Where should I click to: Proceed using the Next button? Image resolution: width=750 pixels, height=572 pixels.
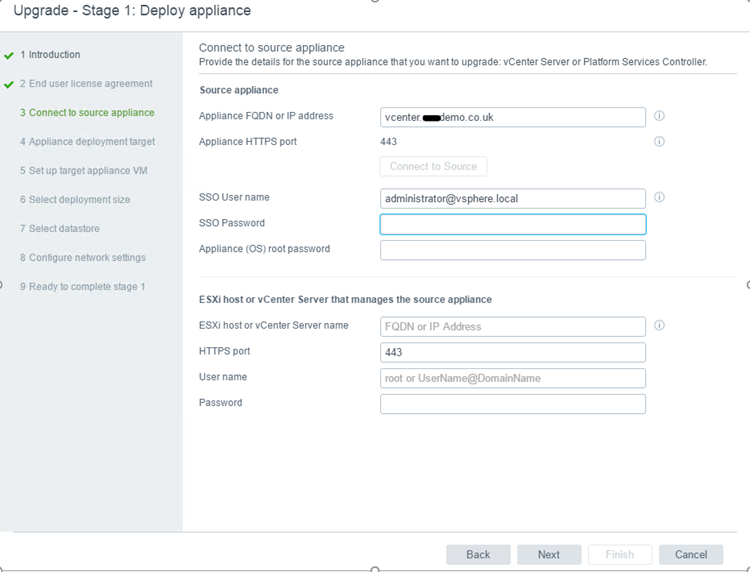tap(549, 554)
